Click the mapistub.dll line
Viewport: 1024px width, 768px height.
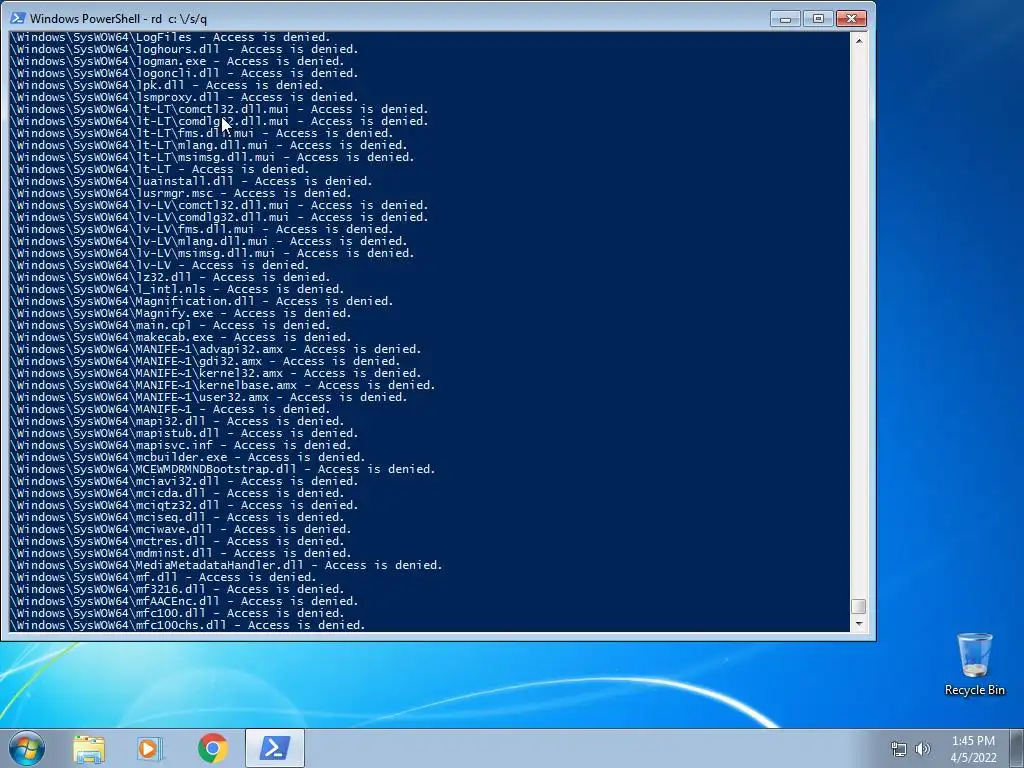coord(184,433)
